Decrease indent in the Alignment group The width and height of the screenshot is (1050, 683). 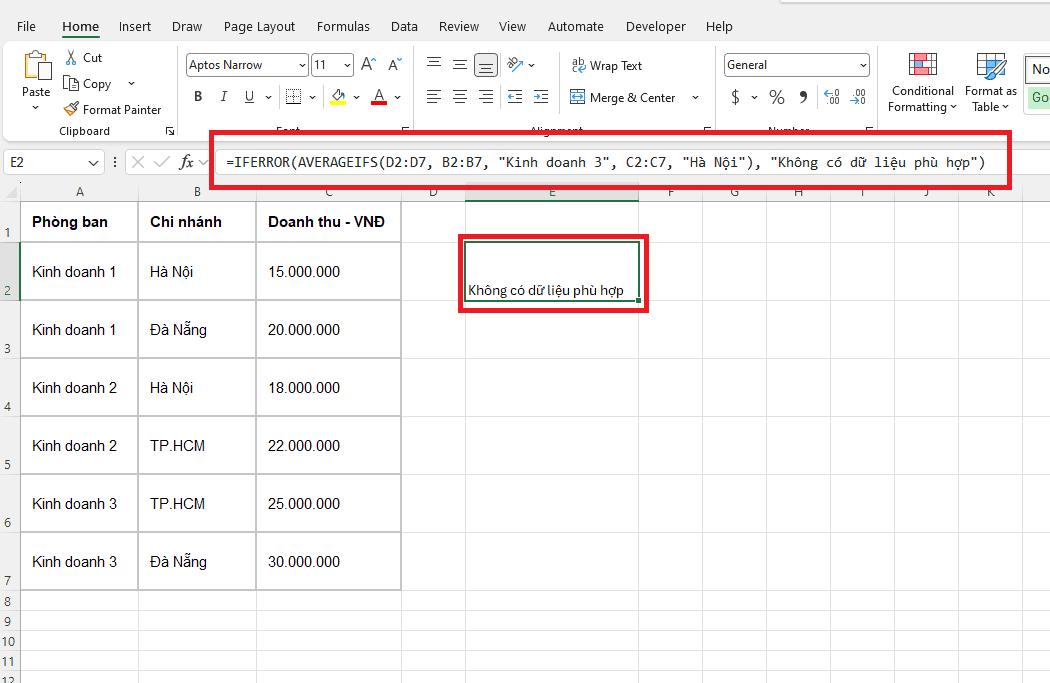coord(515,97)
